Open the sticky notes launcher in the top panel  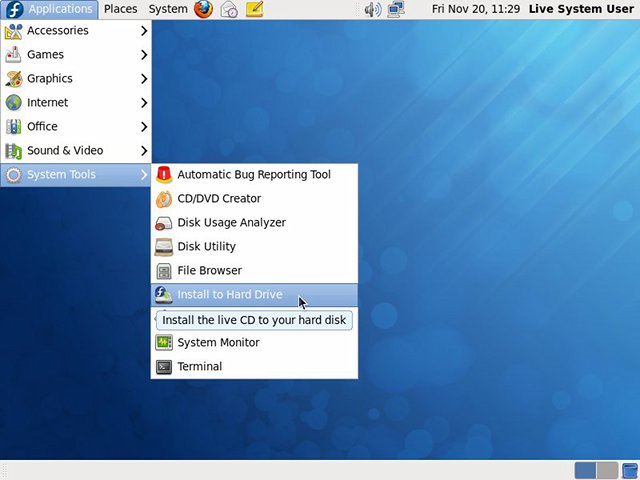(255, 9)
